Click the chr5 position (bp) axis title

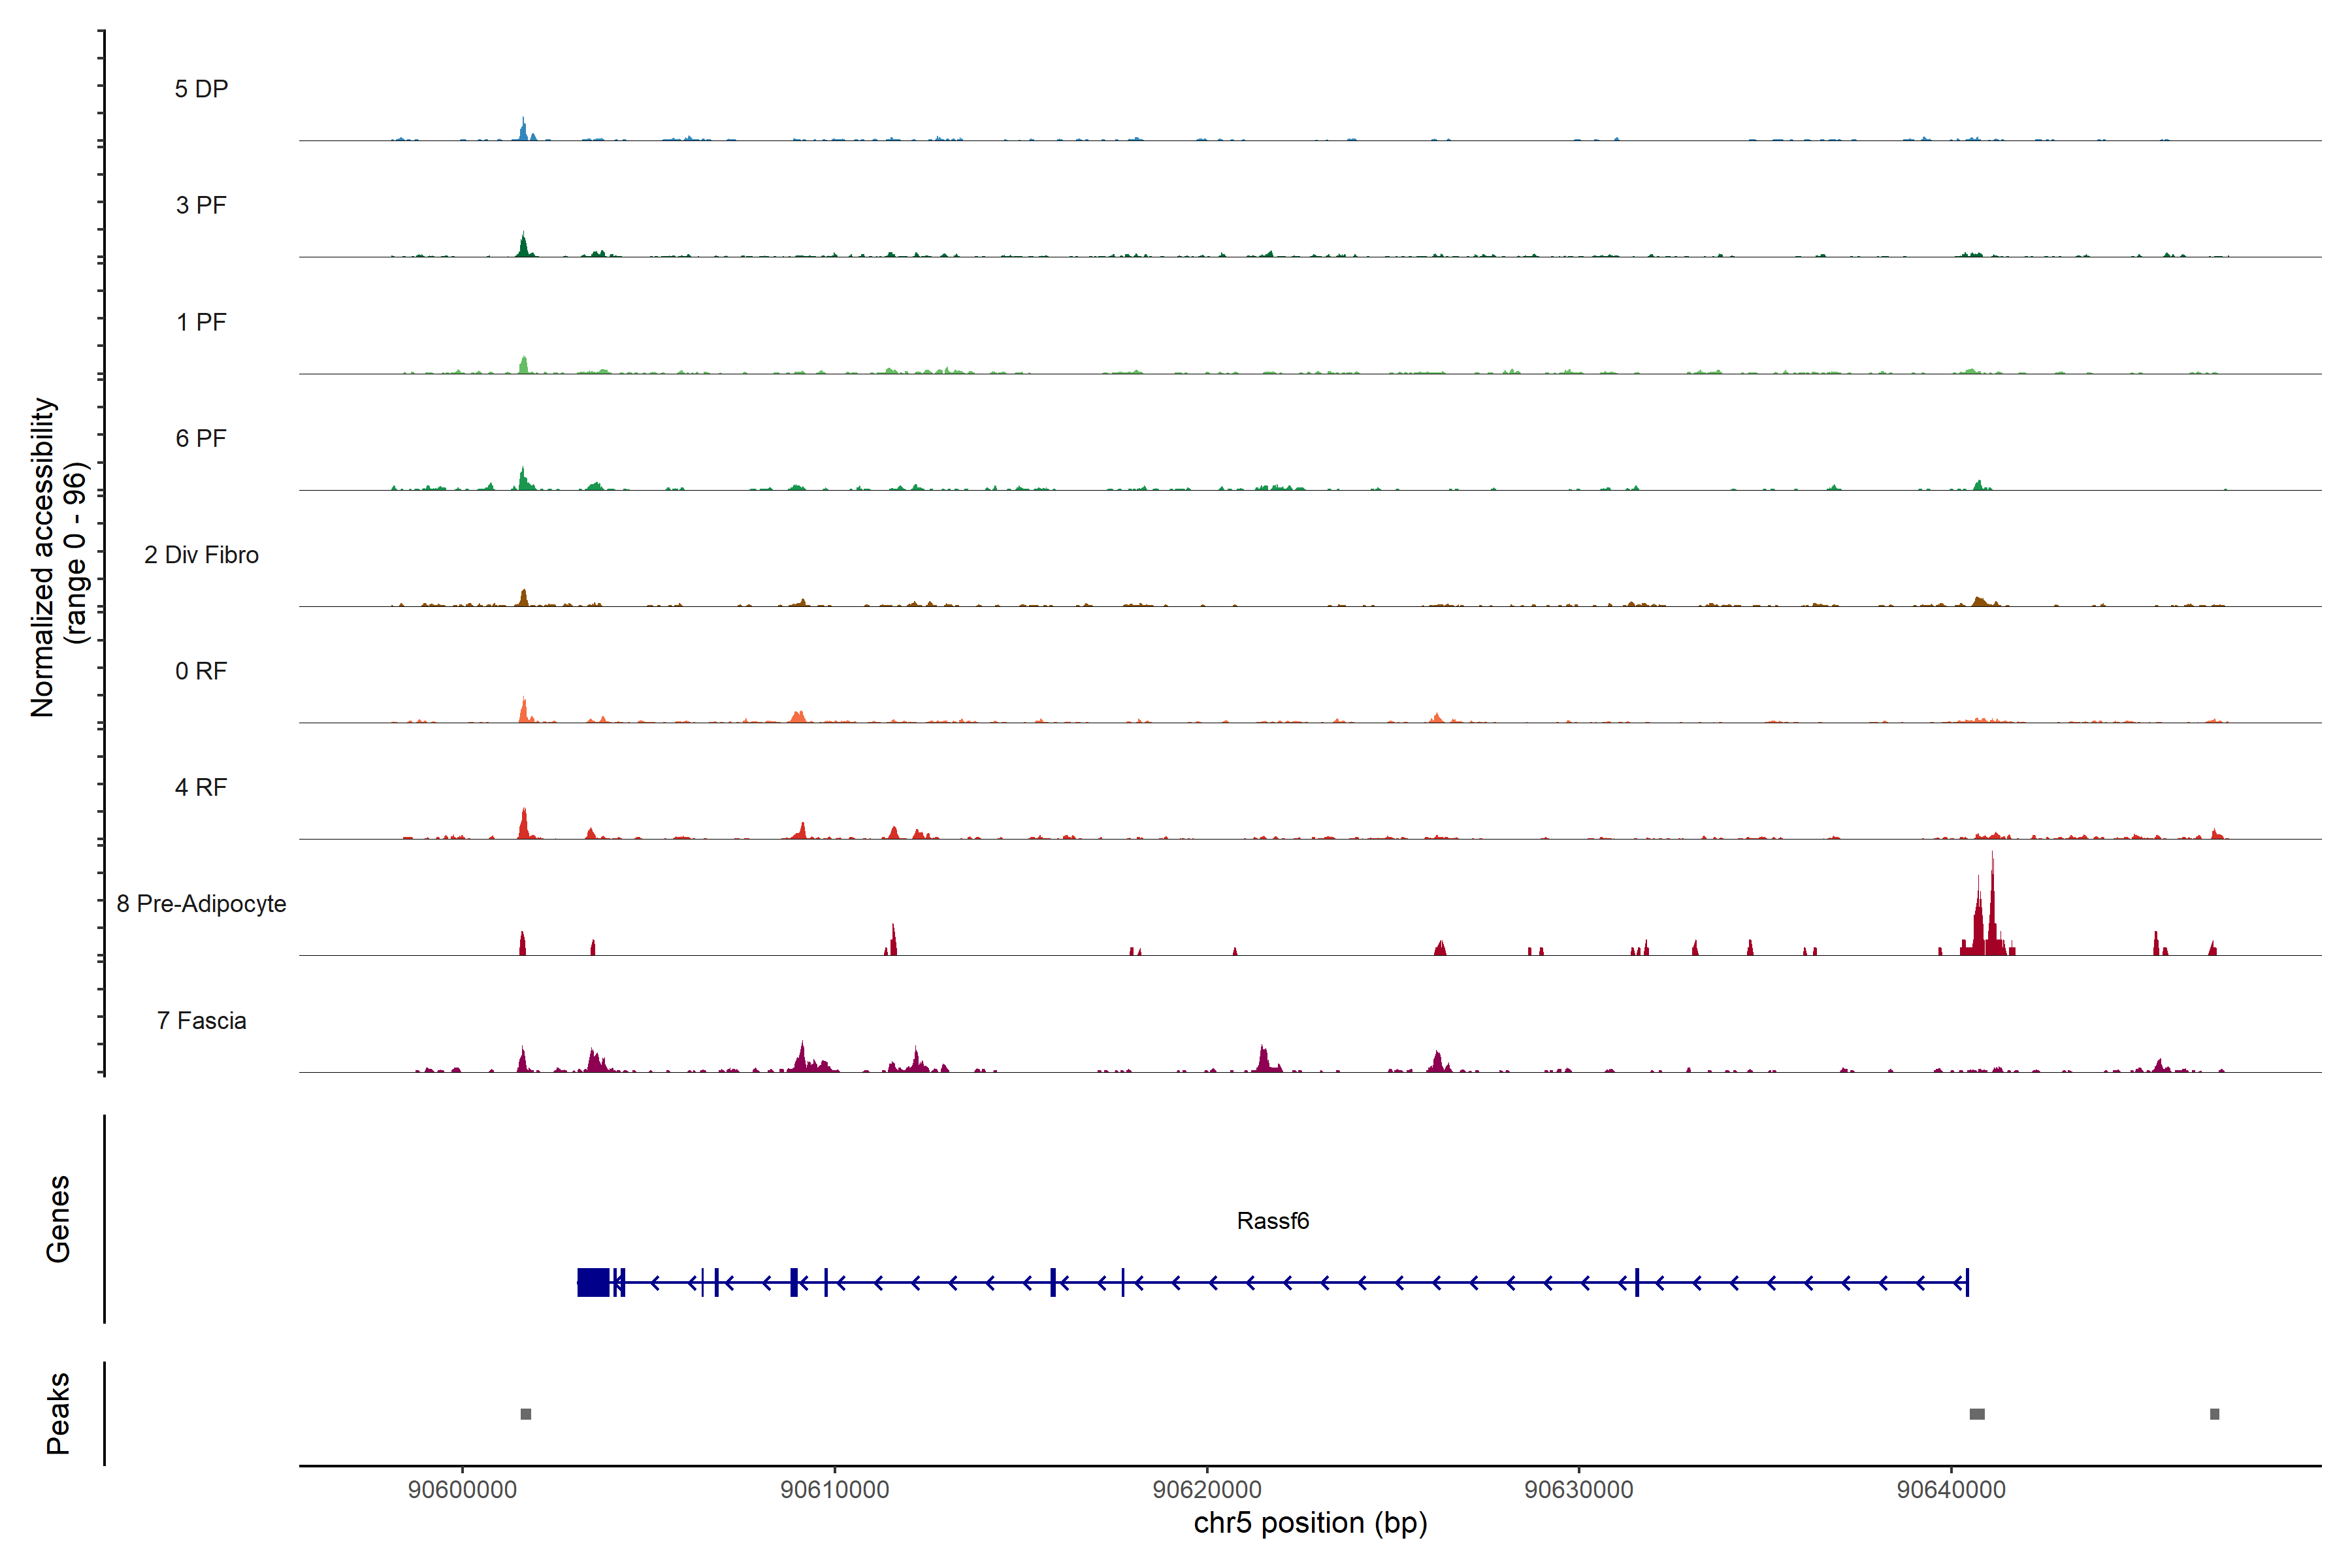(x=1310, y=1524)
